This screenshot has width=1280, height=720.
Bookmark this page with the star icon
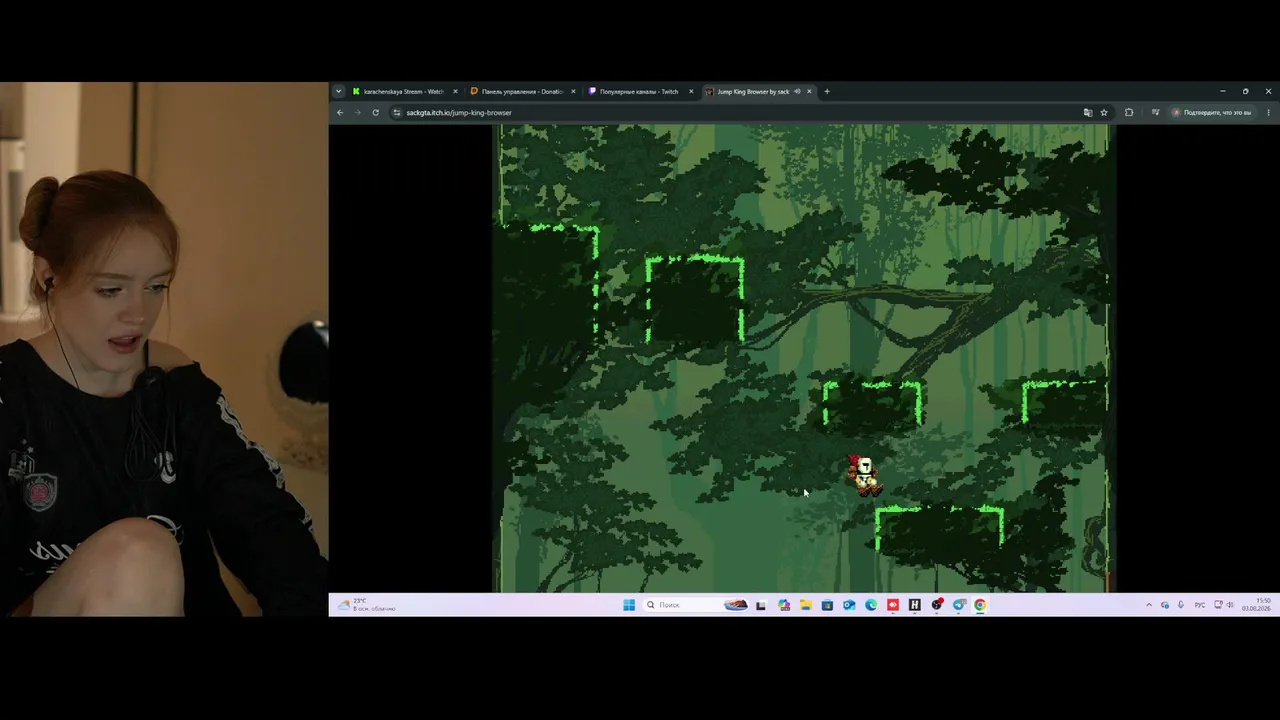point(1104,112)
